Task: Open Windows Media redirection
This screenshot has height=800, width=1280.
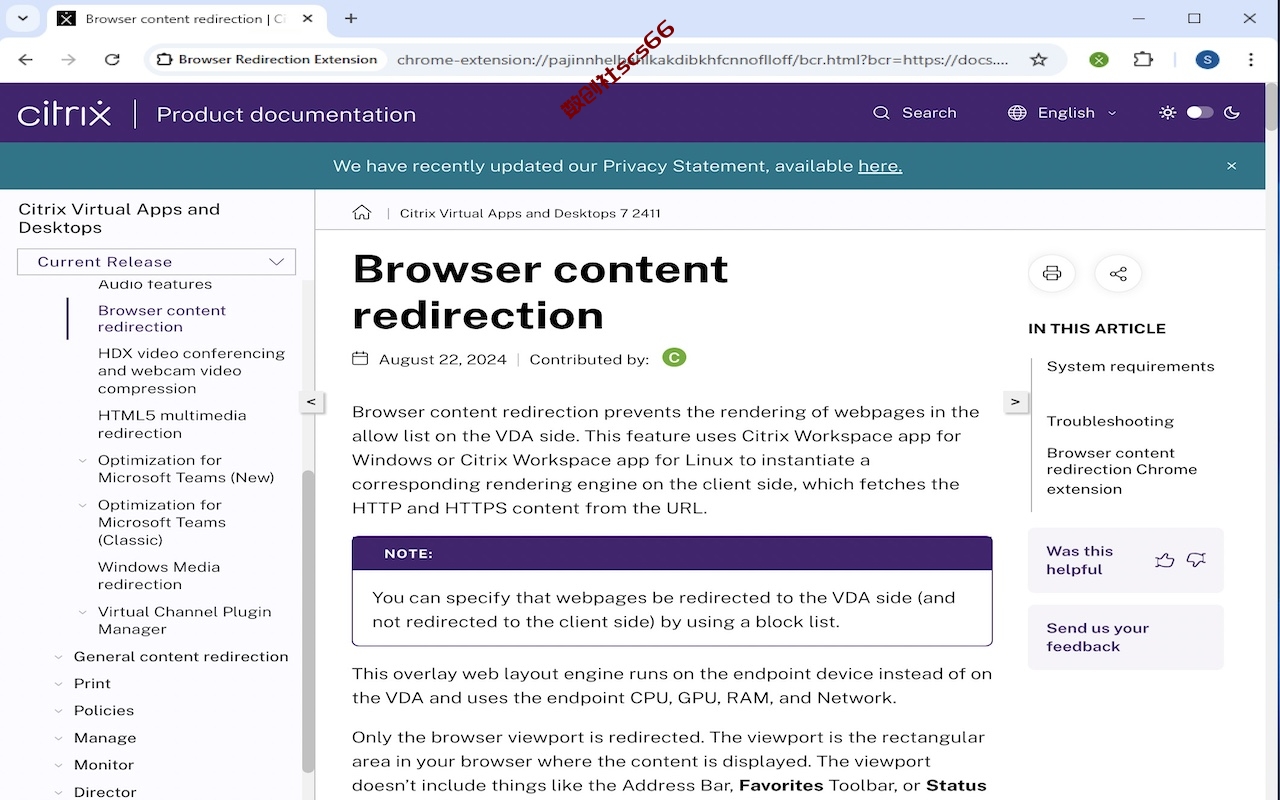Action: pos(159,575)
